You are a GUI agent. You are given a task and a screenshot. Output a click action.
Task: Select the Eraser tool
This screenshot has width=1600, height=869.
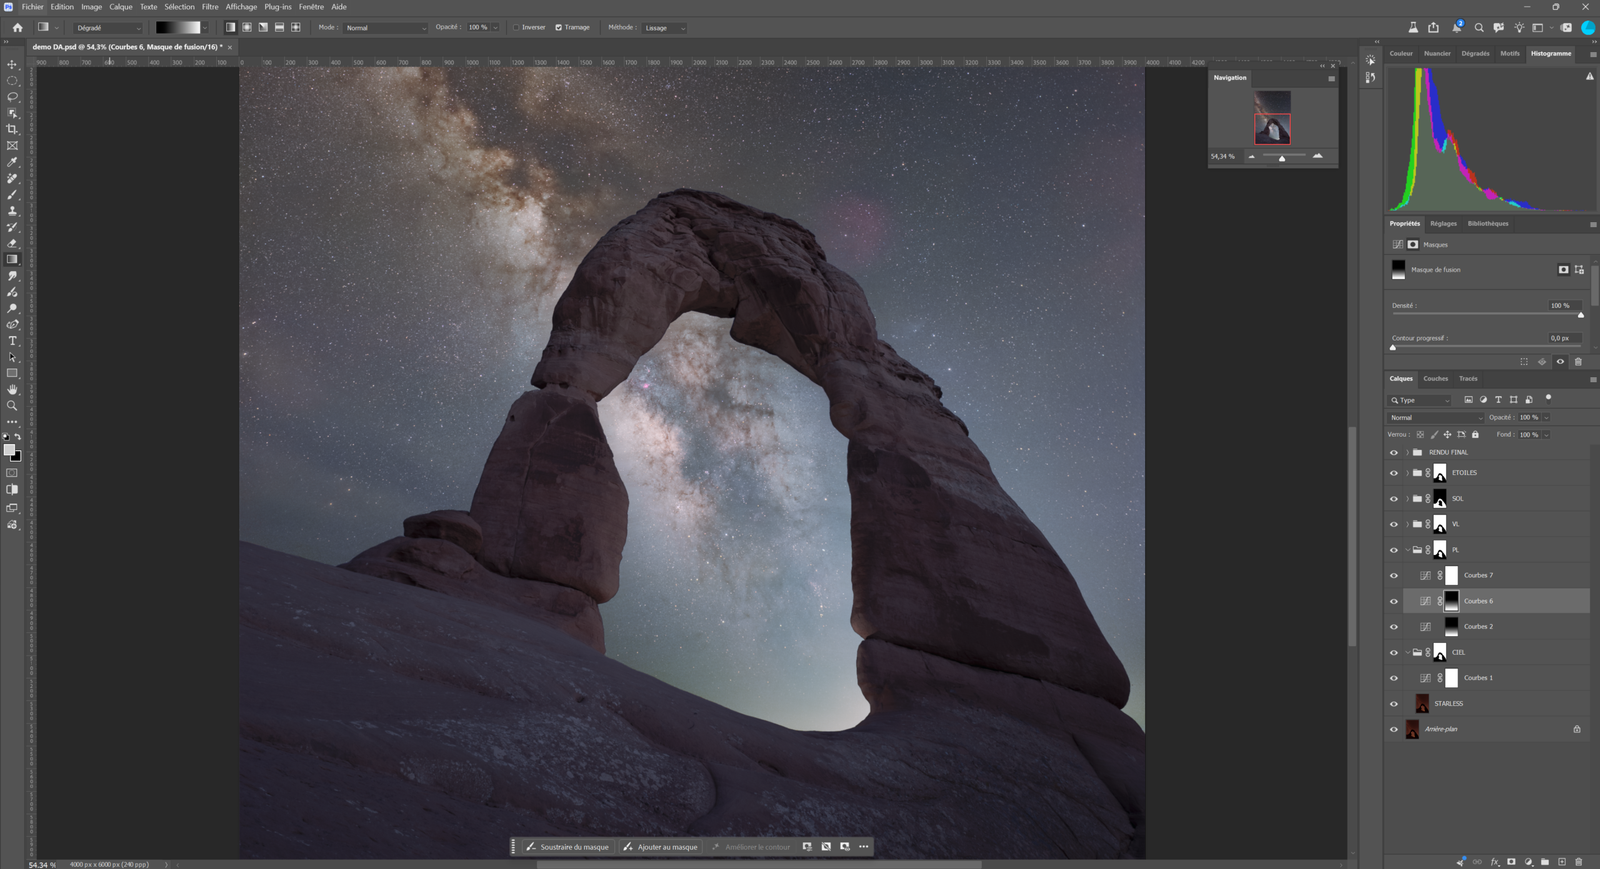12,243
